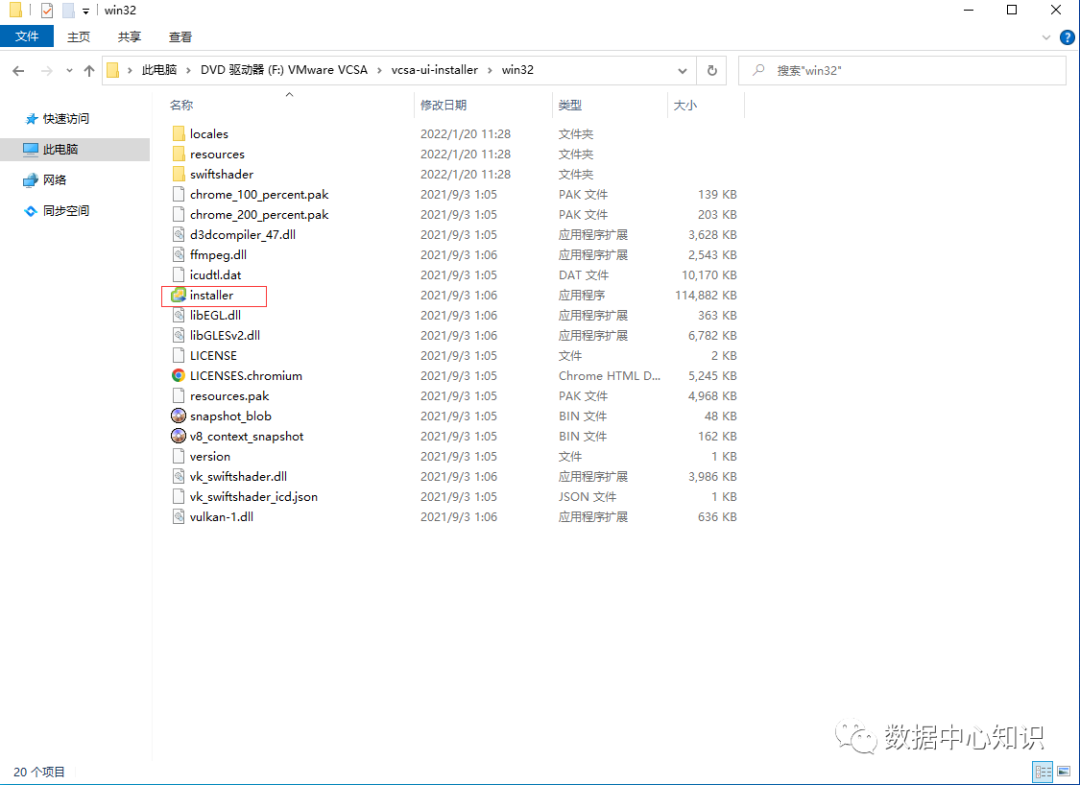Refresh the current folder view
Image resolution: width=1080 pixels, height=785 pixels.
pyautogui.click(x=712, y=70)
